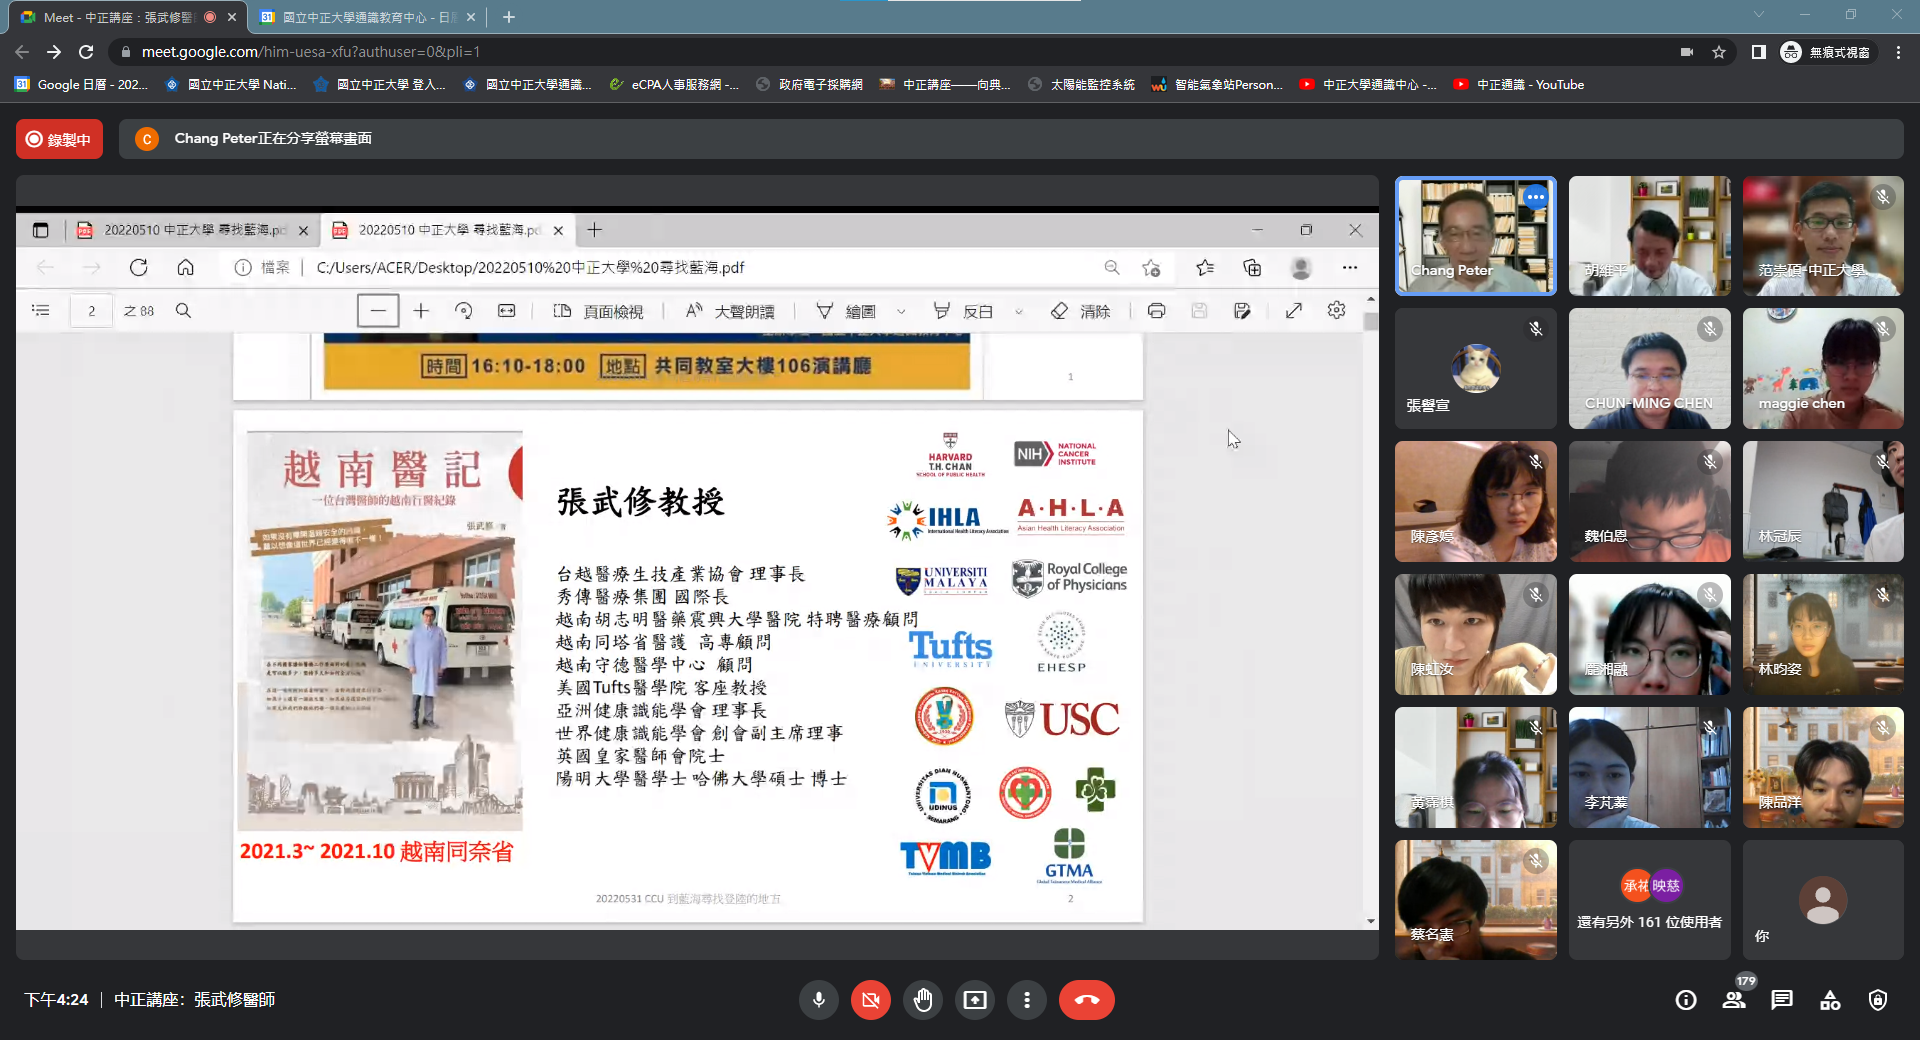Open the eCPA人事服務網 bookmark
Image resolution: width=1920 pixels, height=1040 pixels.
pyautogui.click(x=674, y=85)
